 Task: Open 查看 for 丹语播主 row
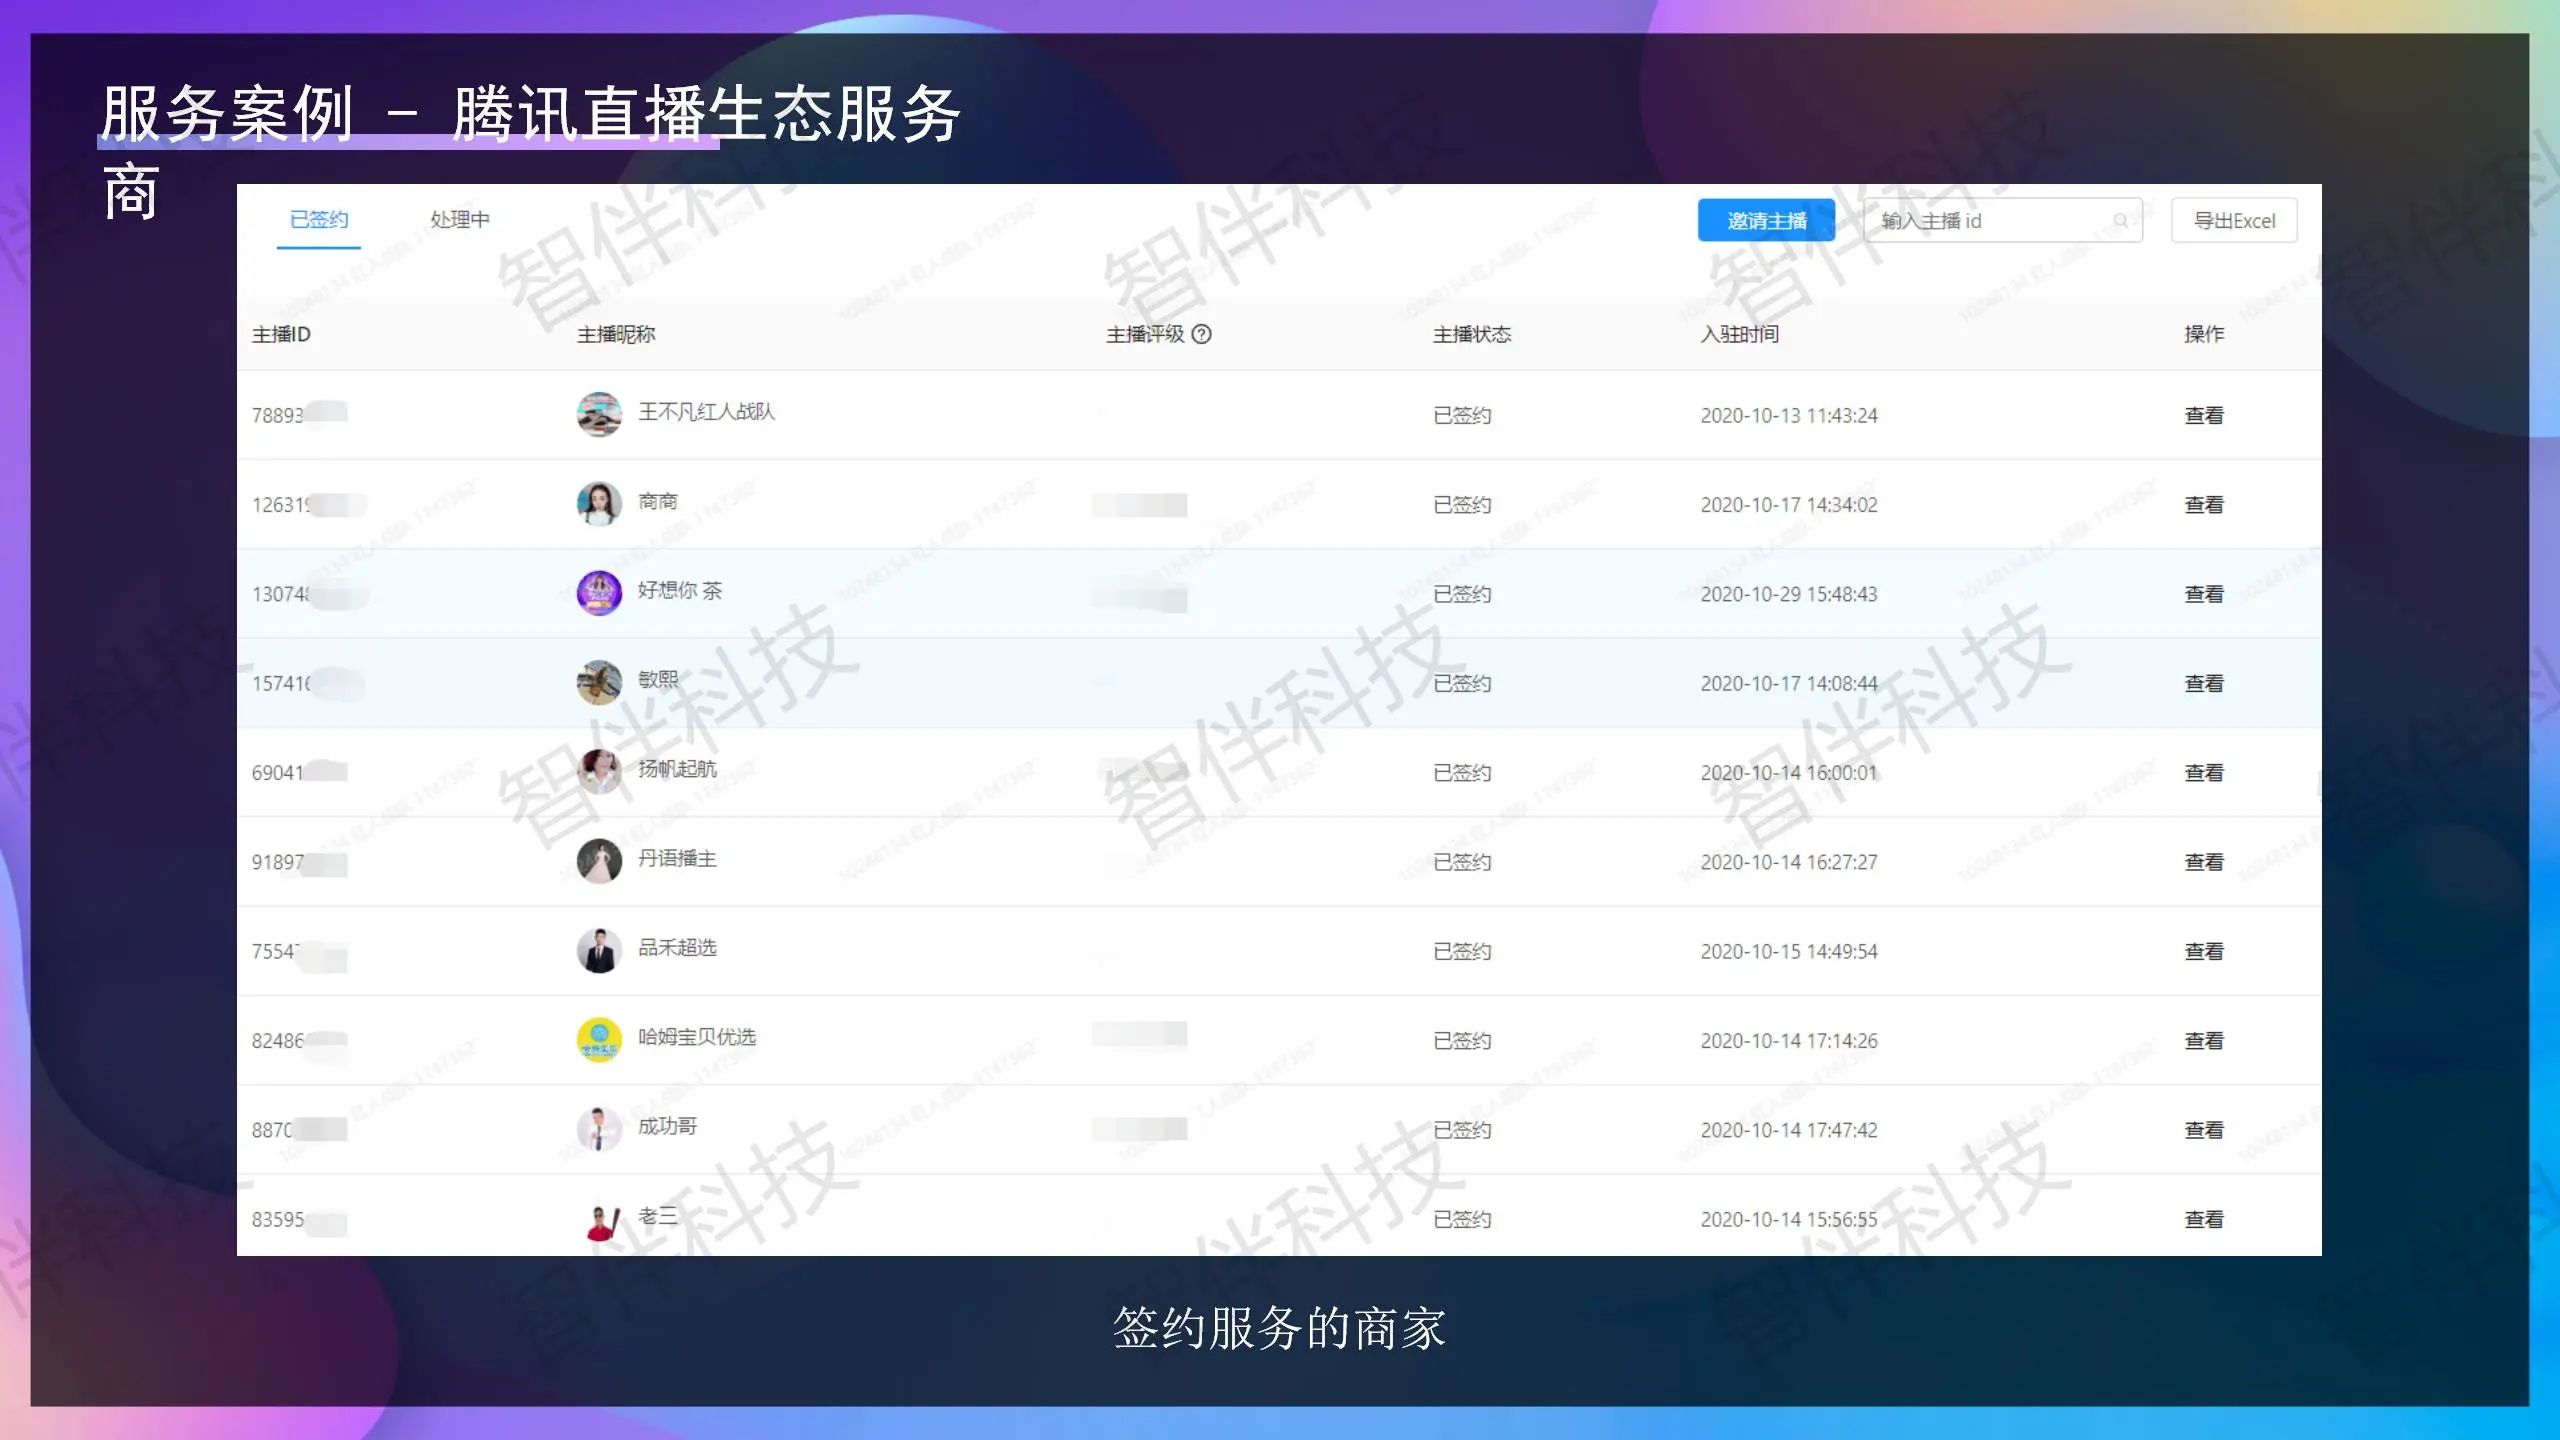pos(2203,862)
